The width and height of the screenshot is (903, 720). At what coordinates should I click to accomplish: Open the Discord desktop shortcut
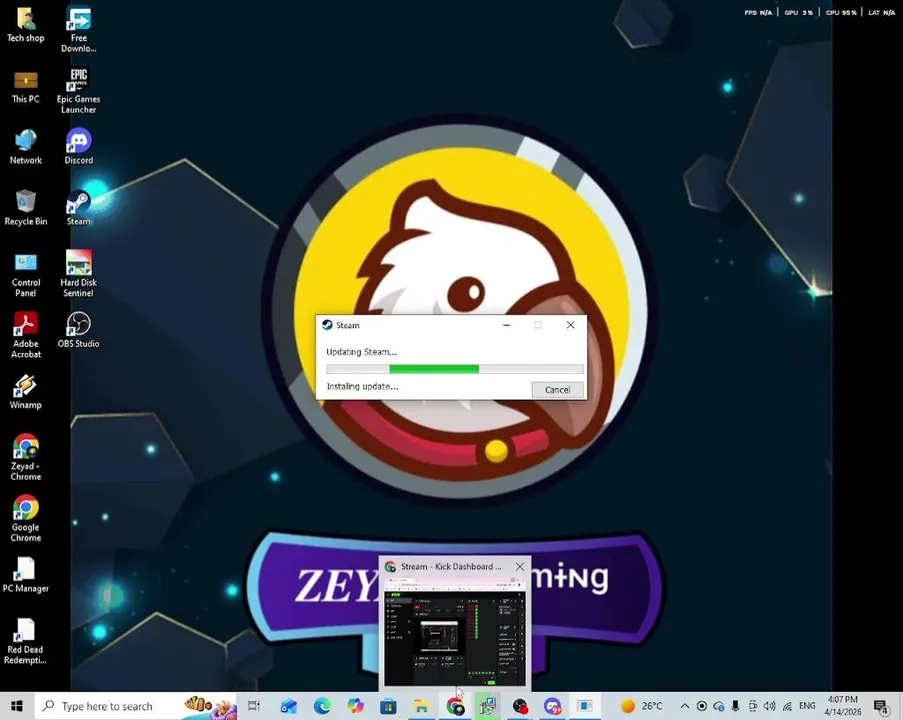pyautogui.click(x=79, y=147)
